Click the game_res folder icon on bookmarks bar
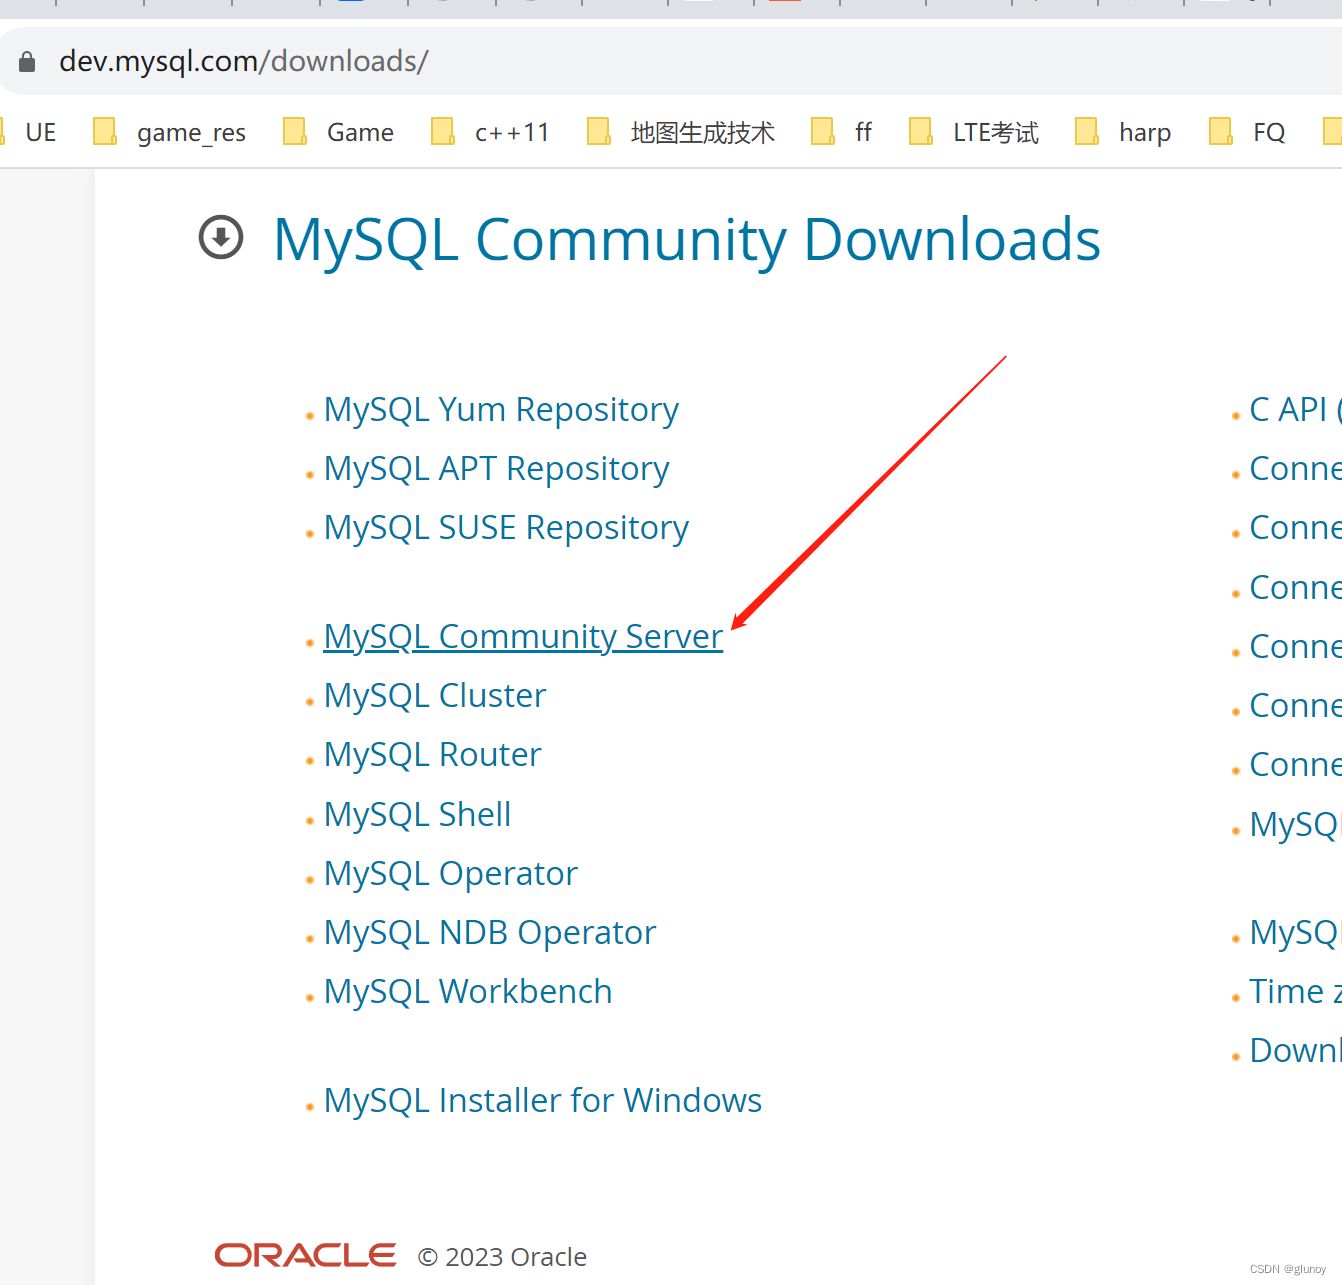 [x=105, y=131]
